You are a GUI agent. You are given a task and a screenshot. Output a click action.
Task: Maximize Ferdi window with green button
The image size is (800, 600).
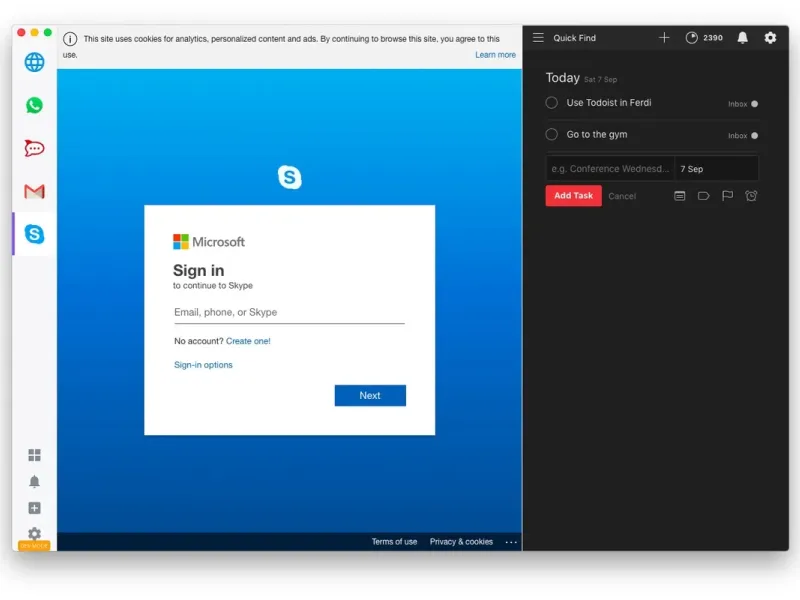pyautogui.click(x=48, y=33)
